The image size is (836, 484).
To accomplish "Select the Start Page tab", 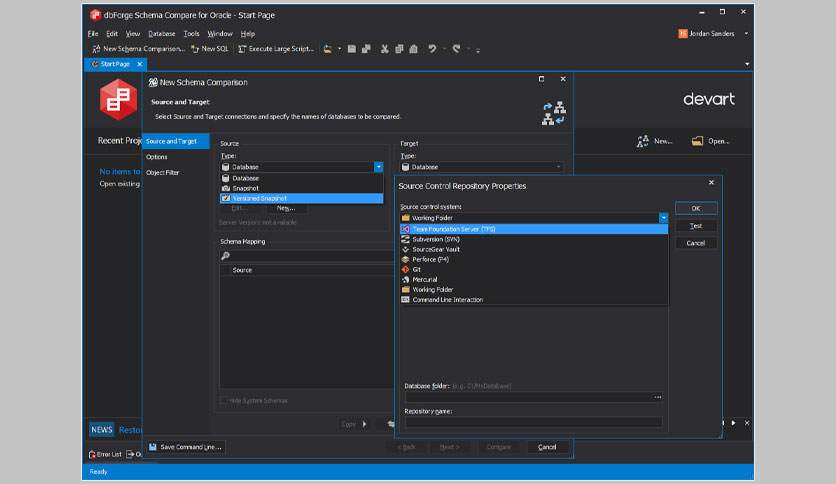I will 115,64.
